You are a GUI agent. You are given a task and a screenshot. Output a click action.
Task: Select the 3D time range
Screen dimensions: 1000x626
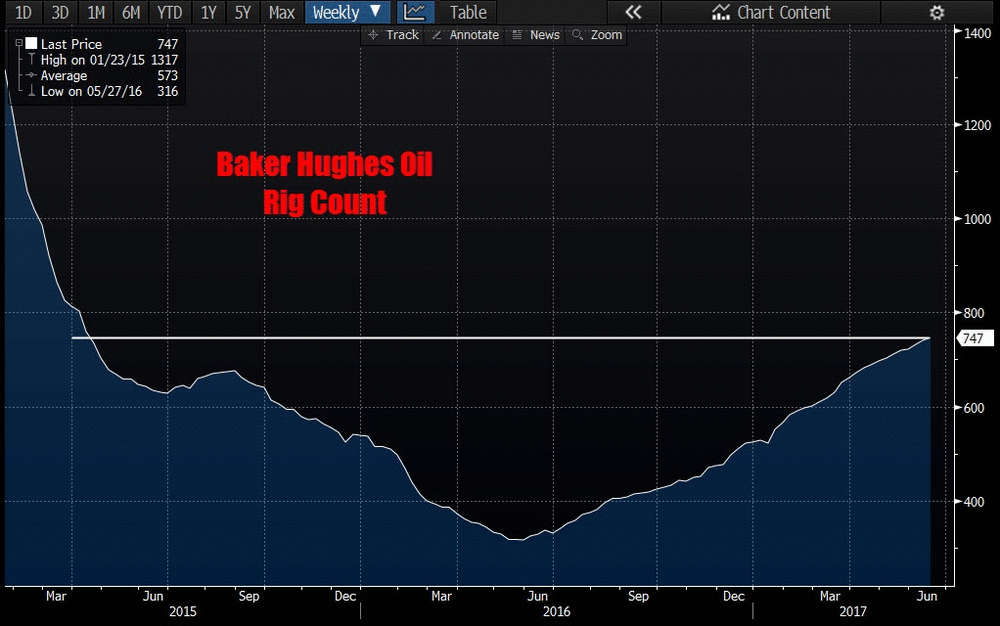60,12
